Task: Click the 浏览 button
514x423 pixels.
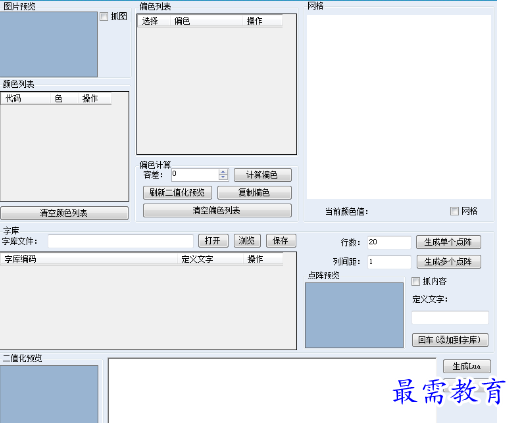Action: 247,241
